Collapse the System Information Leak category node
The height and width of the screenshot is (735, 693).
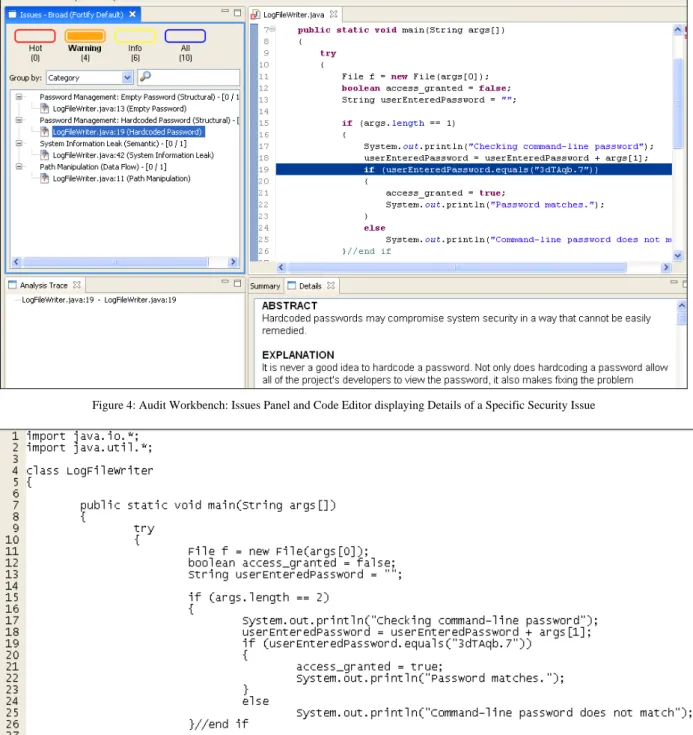19,143
